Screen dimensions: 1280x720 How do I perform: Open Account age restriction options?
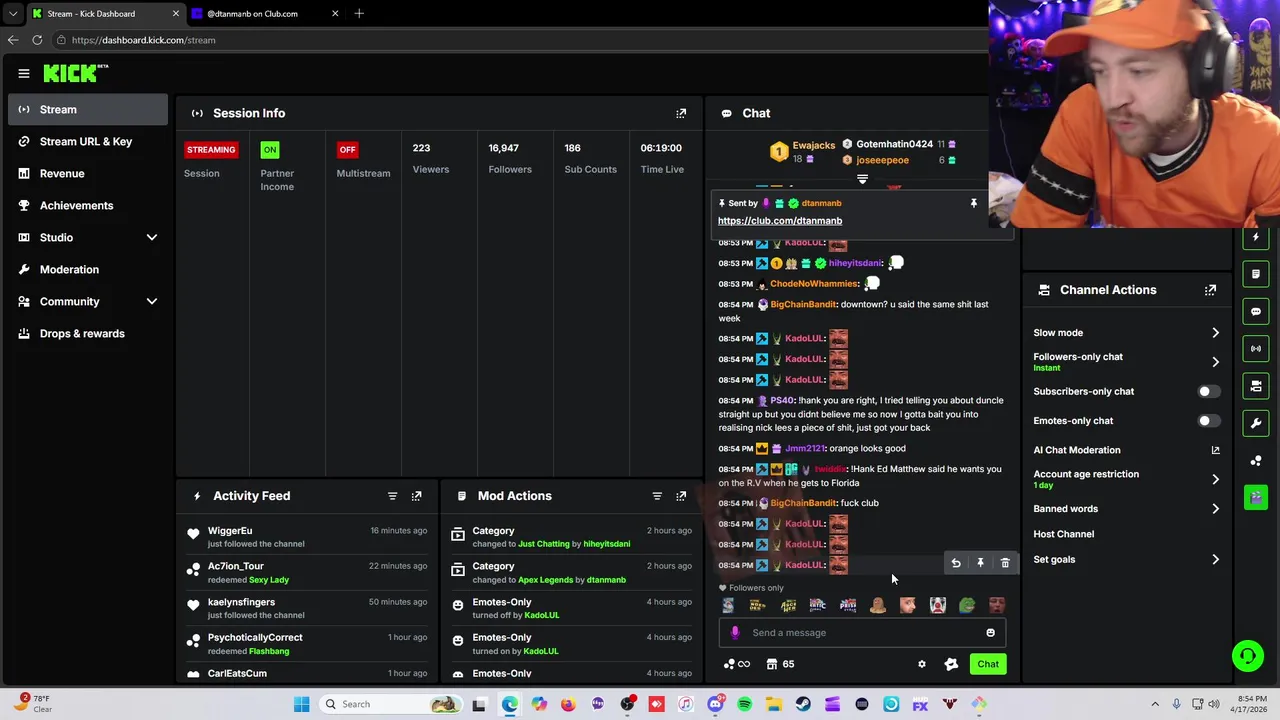[1127, 479]
